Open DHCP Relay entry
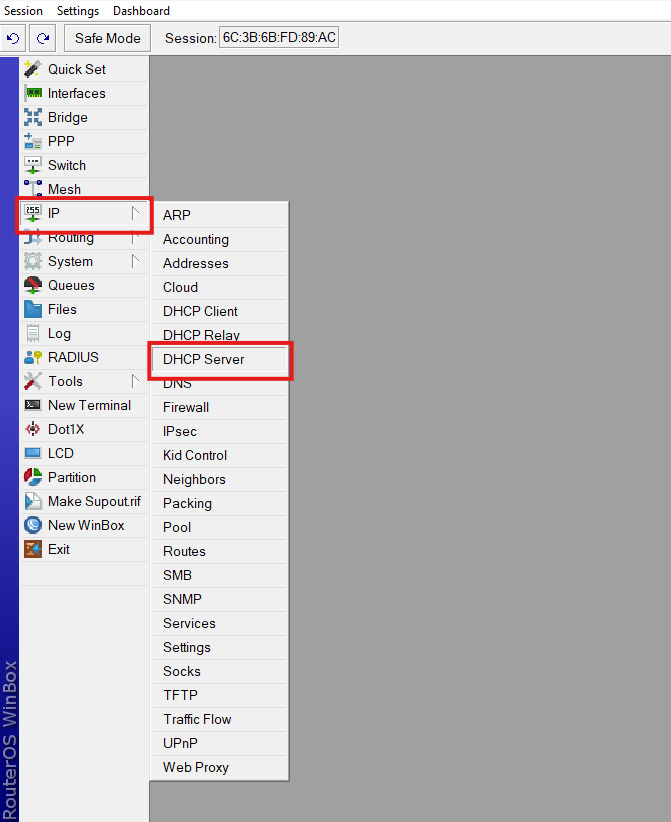Screen dimensions: 671x822 220,334
